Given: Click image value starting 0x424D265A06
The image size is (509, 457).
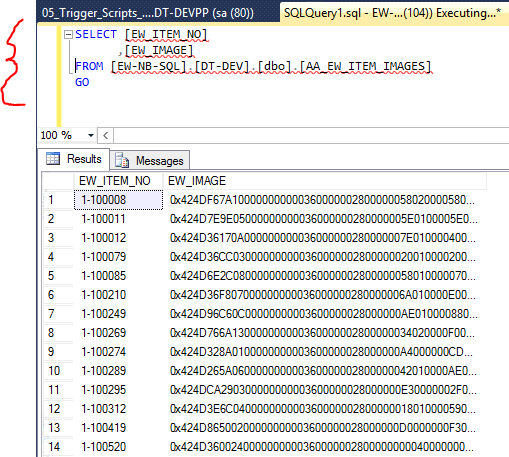Looking at the screenshot, I should [325, 371].
